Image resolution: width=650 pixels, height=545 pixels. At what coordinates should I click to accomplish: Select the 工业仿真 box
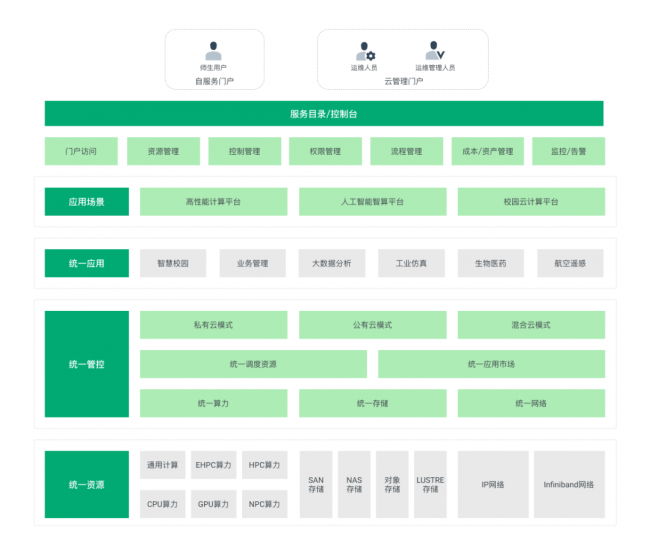[411, 263]
